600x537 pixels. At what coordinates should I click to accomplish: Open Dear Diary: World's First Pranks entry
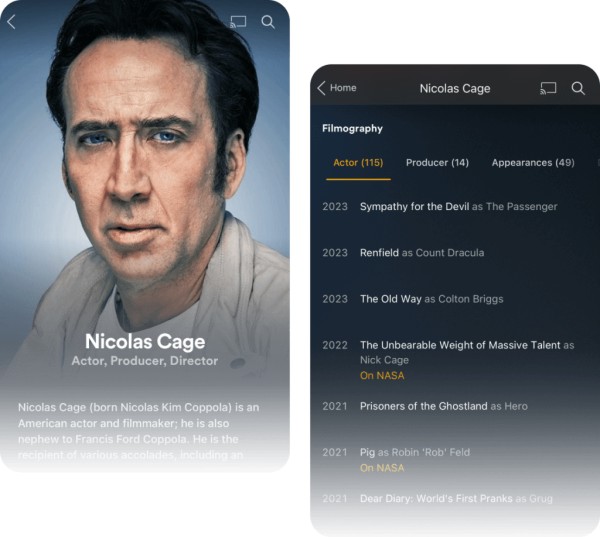pos(437,498)
